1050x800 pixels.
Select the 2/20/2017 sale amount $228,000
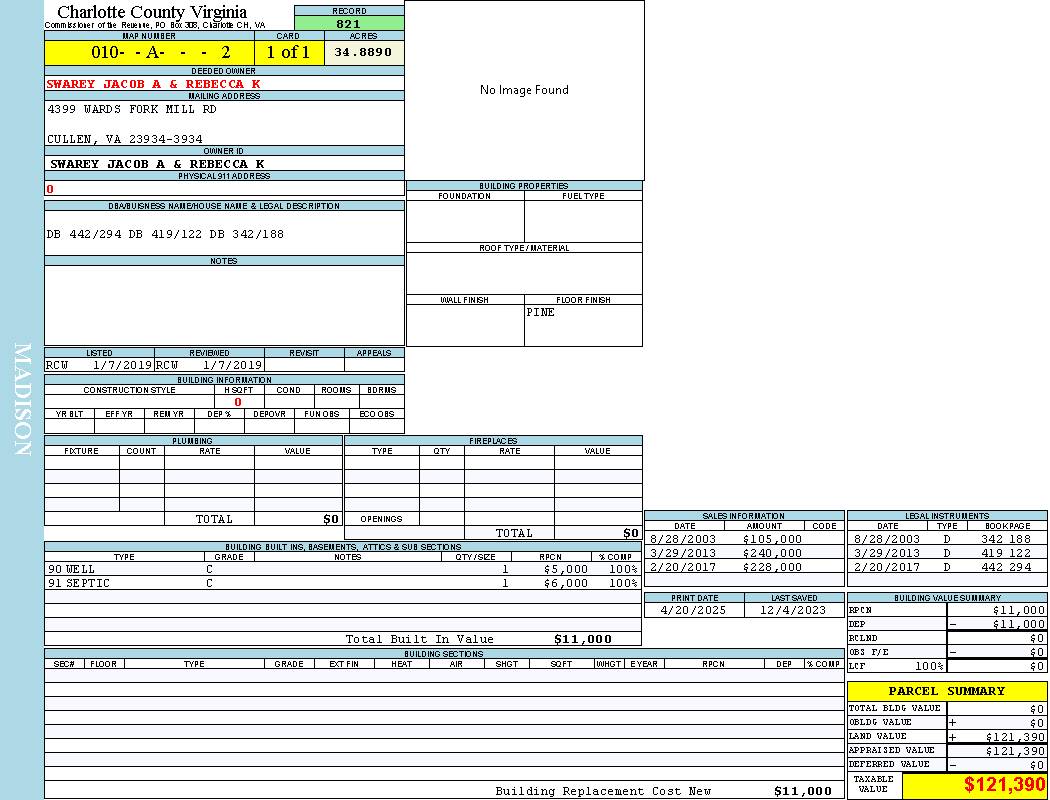[x=772, y=567]
